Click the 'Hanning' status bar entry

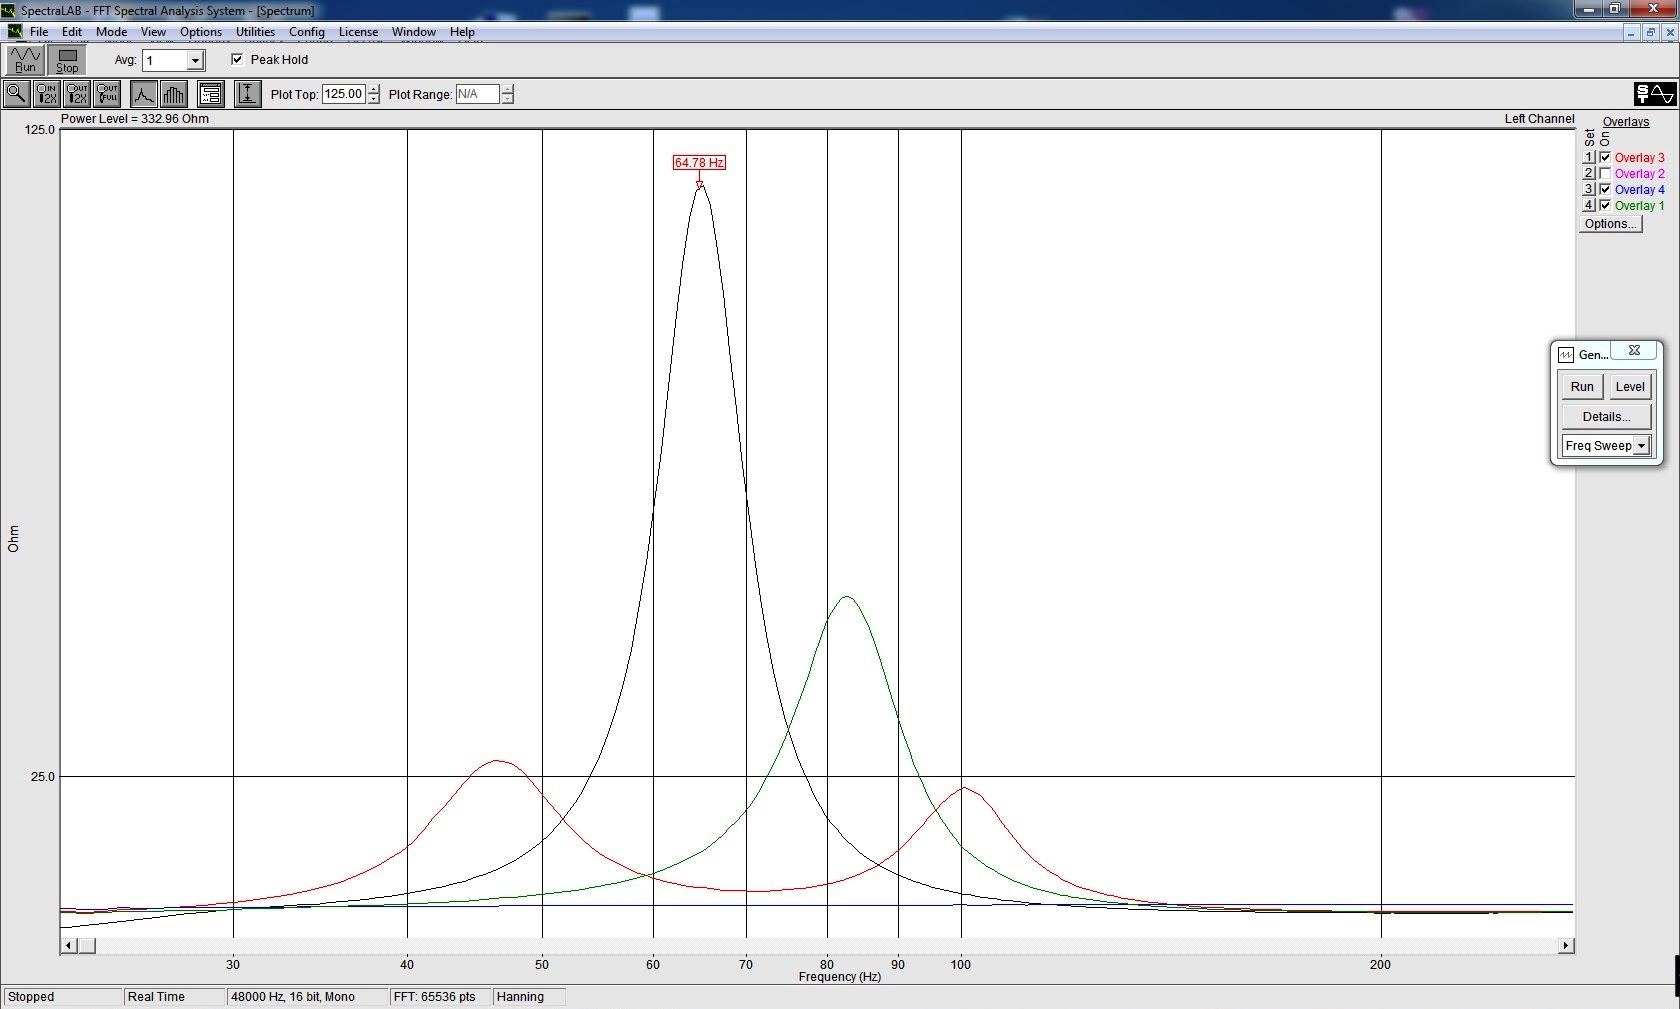tap(529, 997)
